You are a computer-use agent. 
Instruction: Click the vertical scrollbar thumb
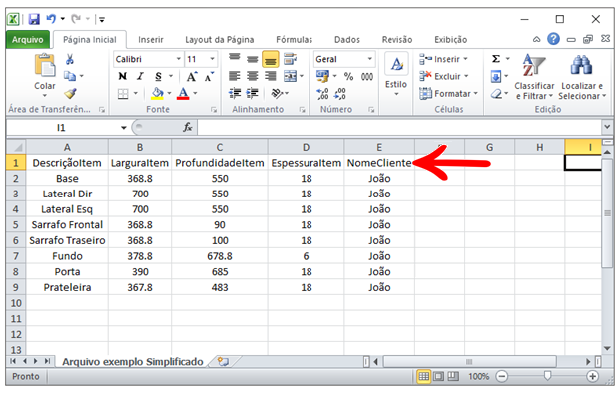607,213
